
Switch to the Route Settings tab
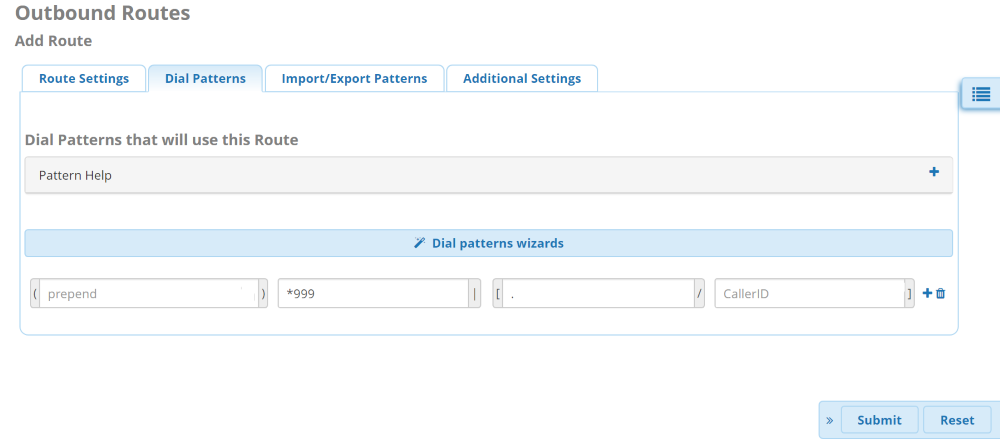point(84,79)
